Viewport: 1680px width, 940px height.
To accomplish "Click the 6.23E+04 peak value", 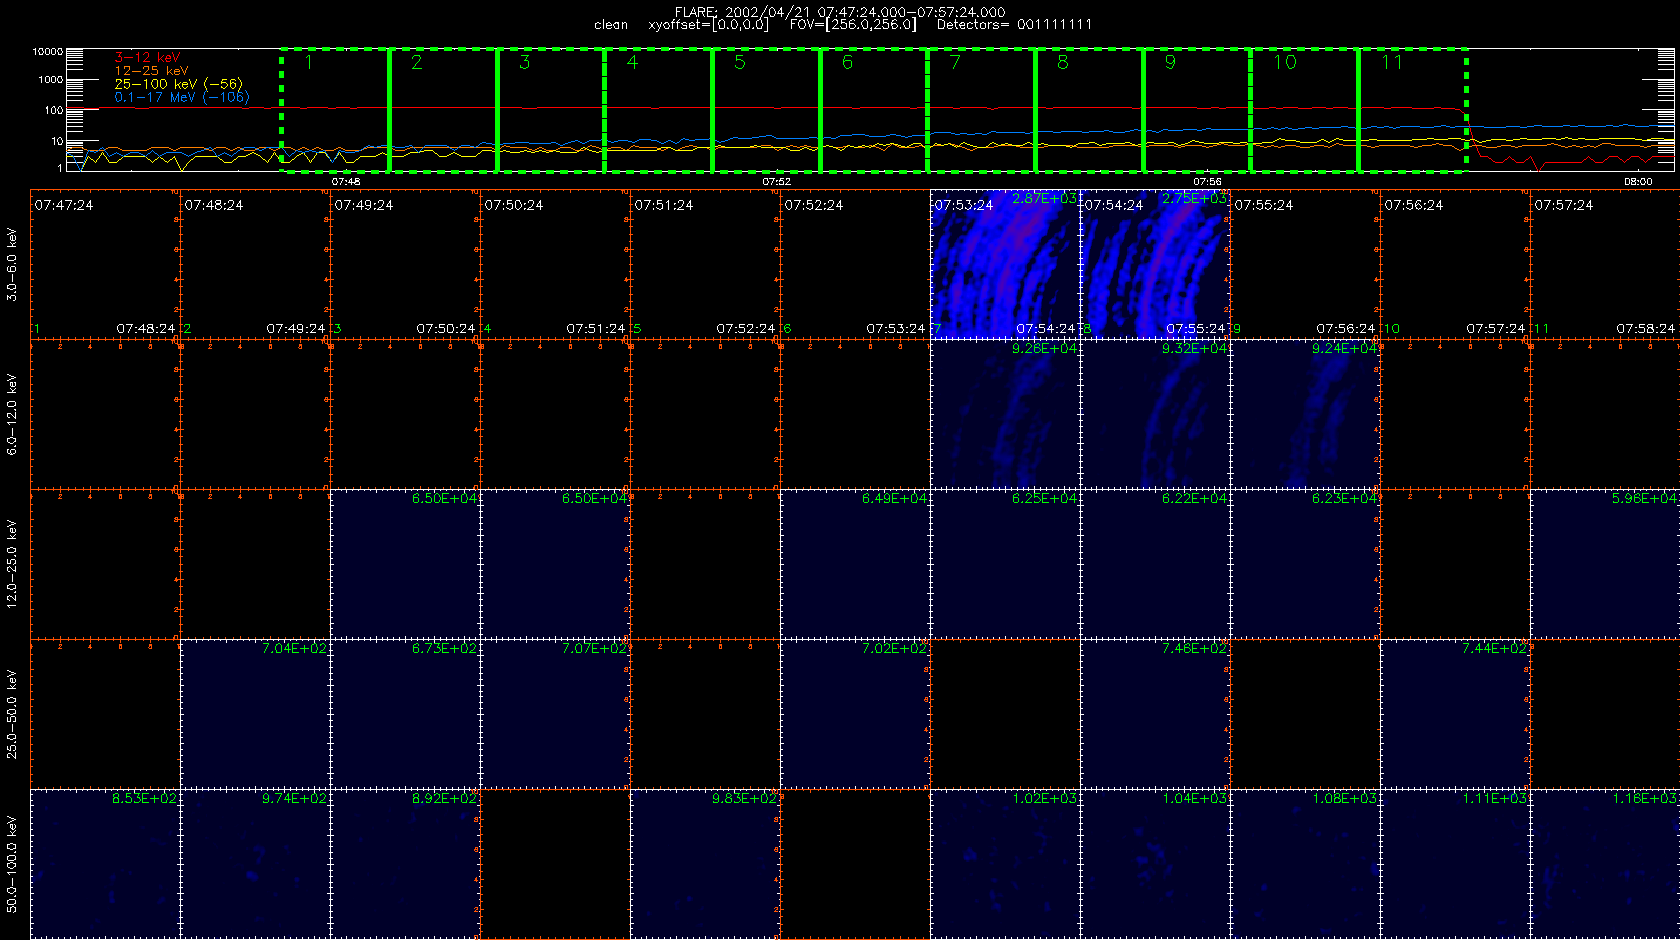I will pos(1344,498).
